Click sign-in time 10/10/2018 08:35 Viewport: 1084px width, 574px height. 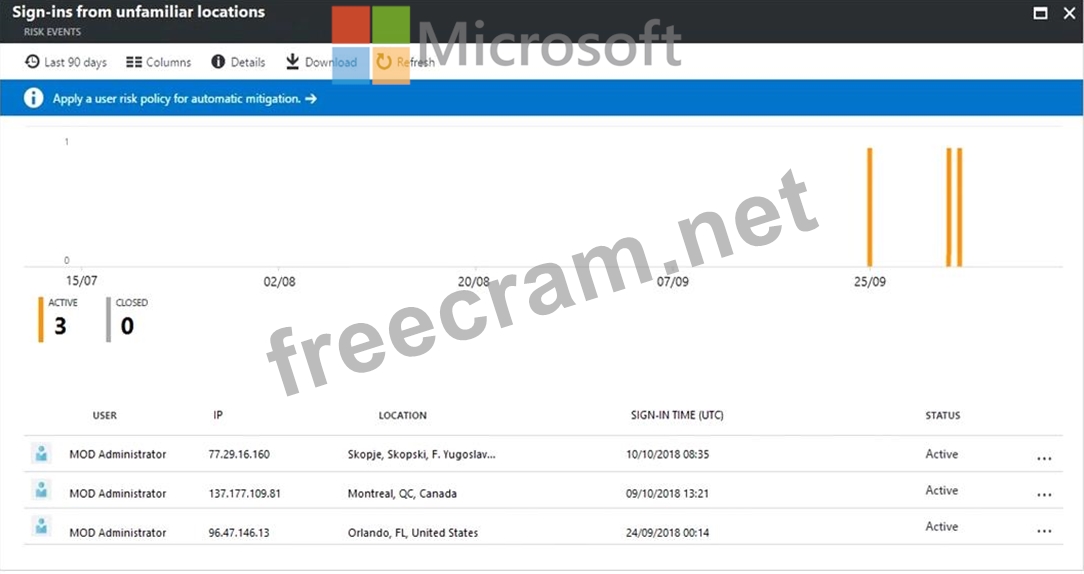click(x=667, y=454)
